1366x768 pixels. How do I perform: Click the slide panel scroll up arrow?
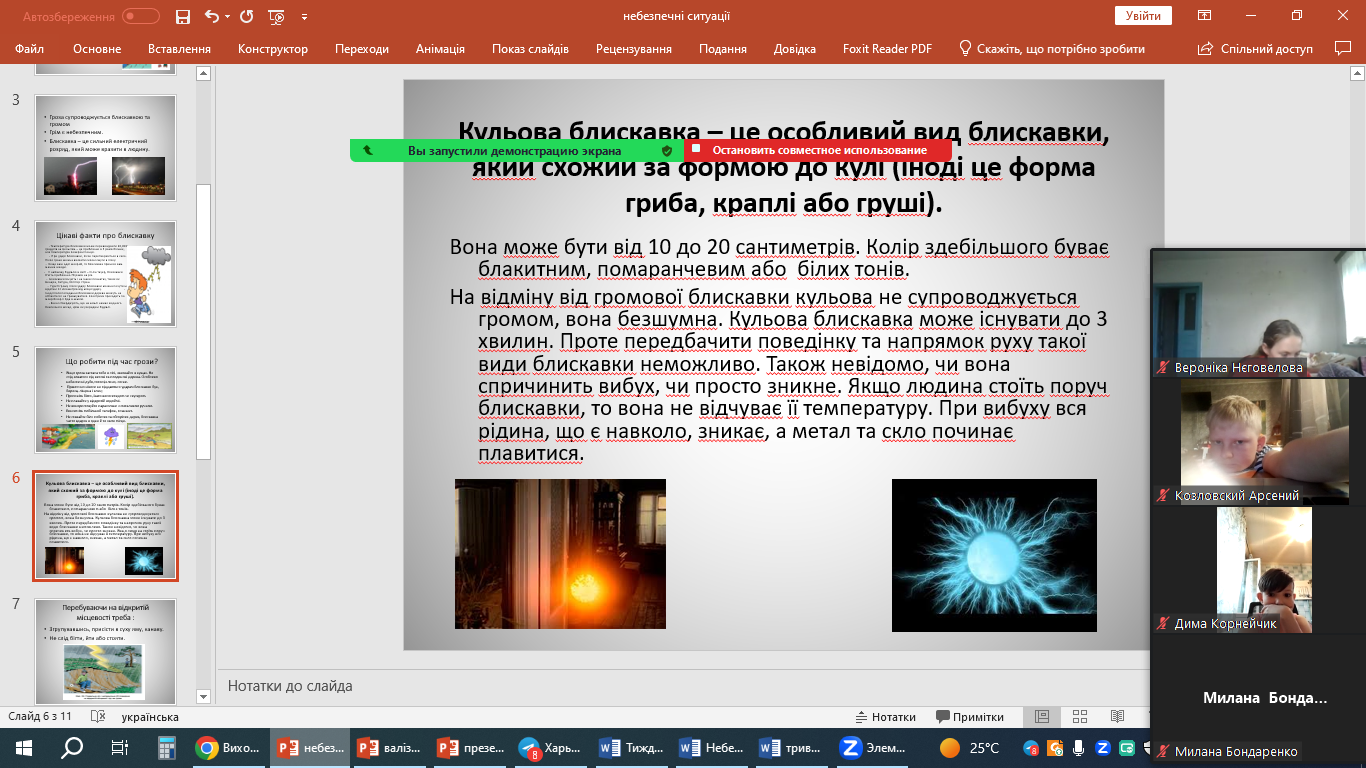(x=204, y=74)
